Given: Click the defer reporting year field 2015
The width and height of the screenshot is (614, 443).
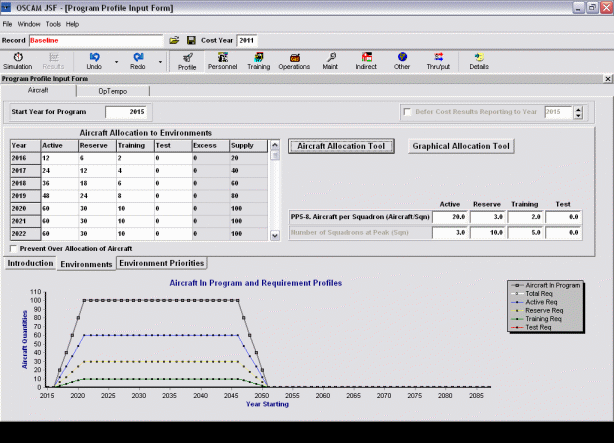Looking at the screenshot, I should click(559, 112).
